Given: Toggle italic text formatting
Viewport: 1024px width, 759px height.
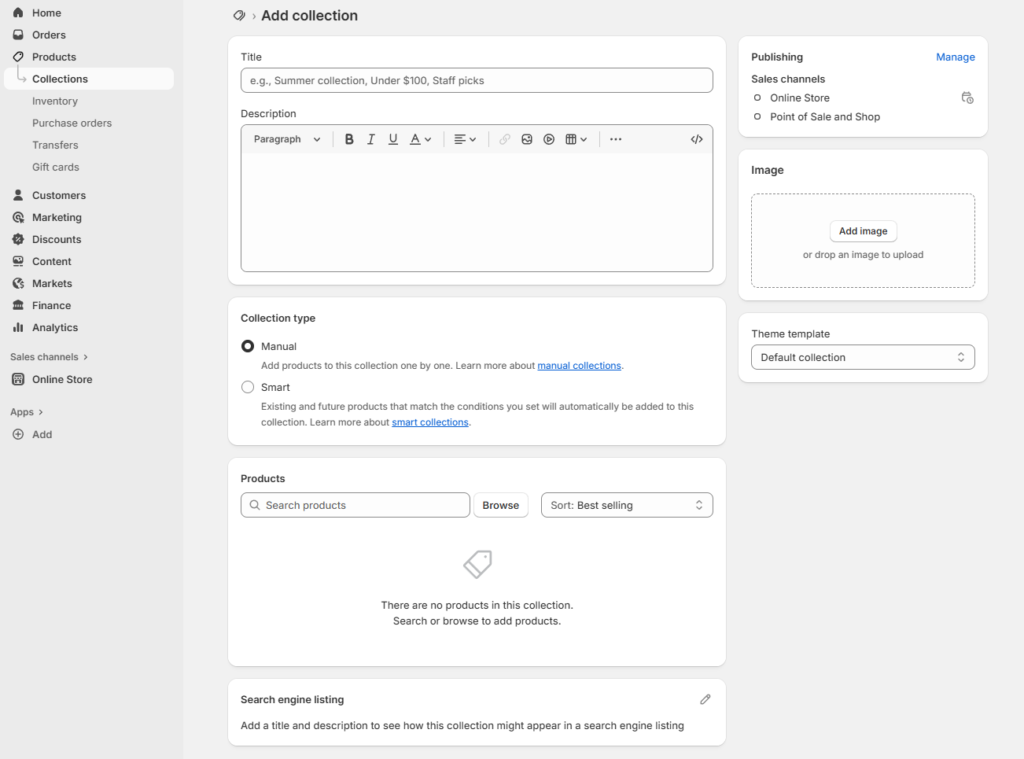Looking at the screenshot, I should tap(371, 140).
